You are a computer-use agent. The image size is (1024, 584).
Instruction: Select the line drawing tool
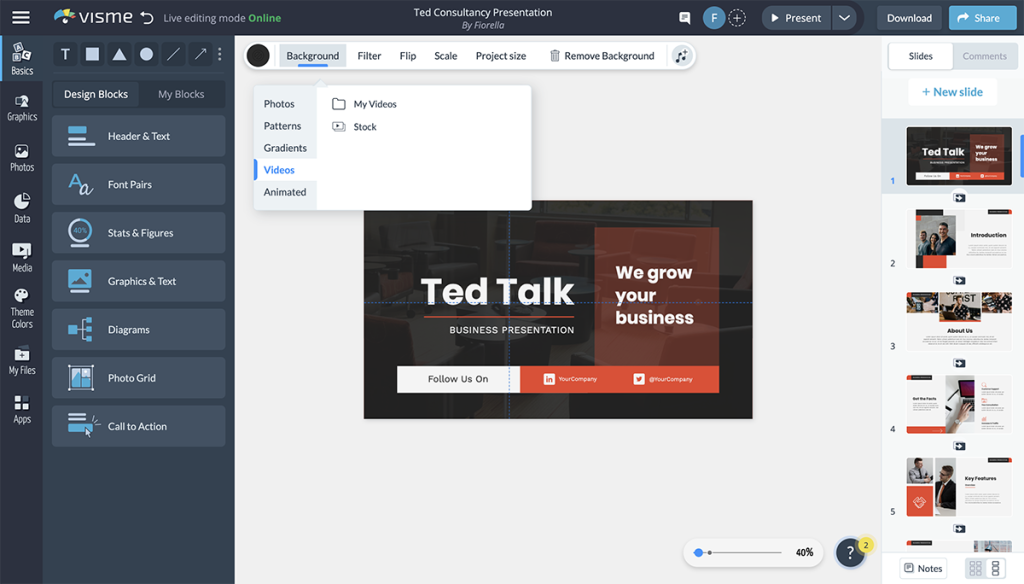(x=171, y=54)
